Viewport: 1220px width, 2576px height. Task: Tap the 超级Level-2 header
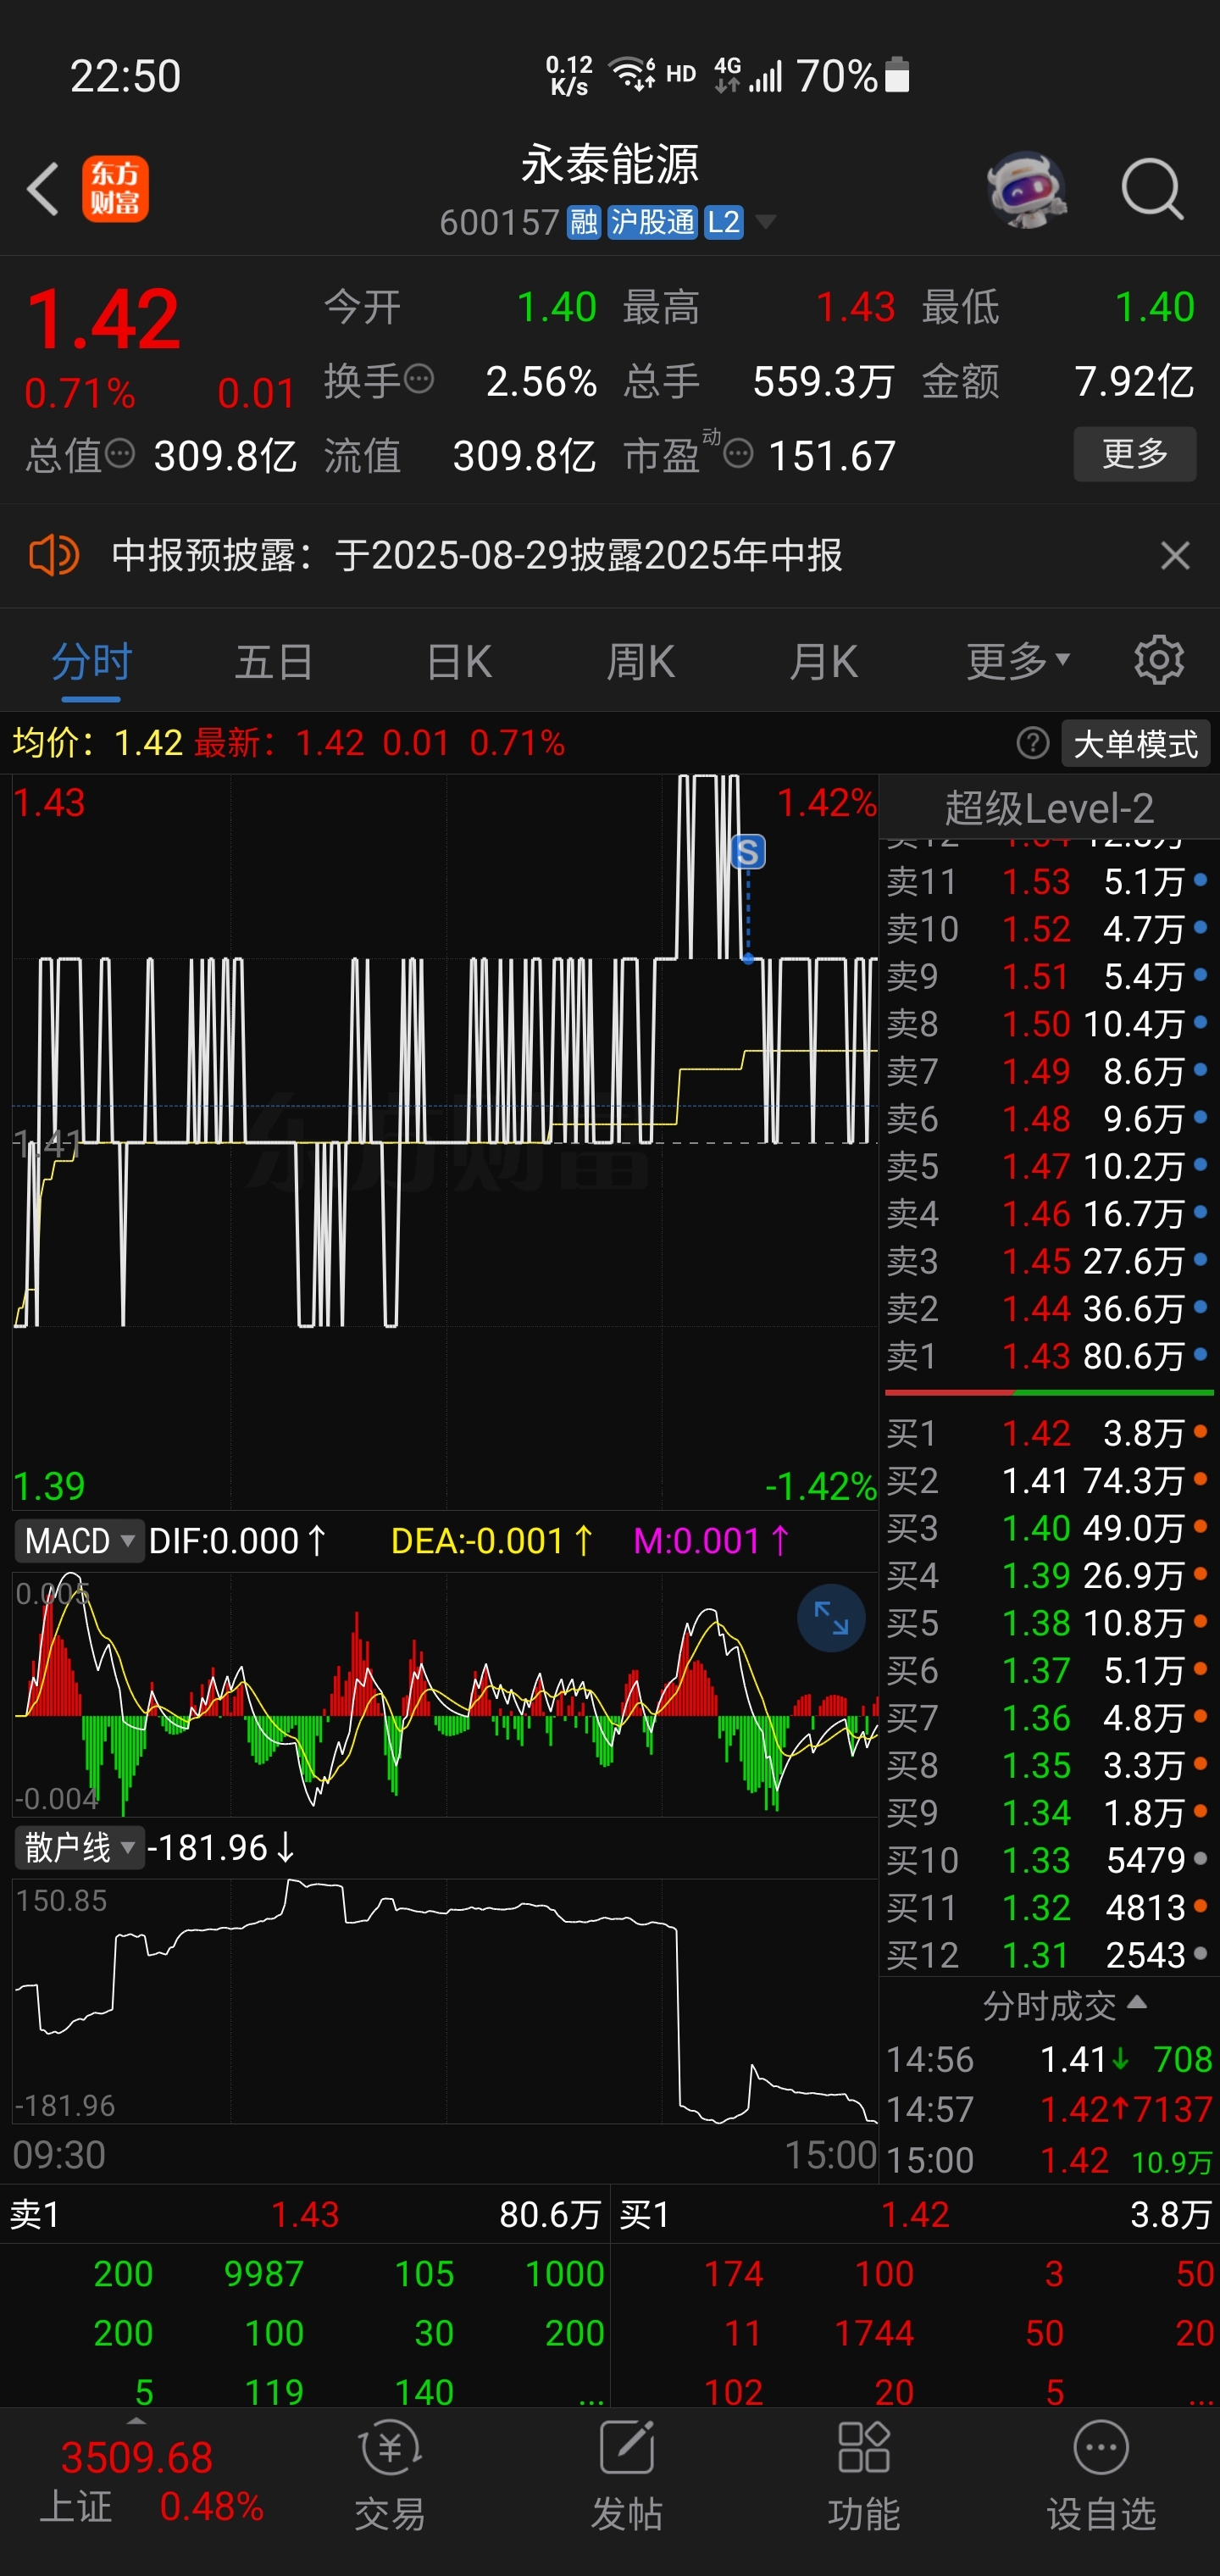1049,808
